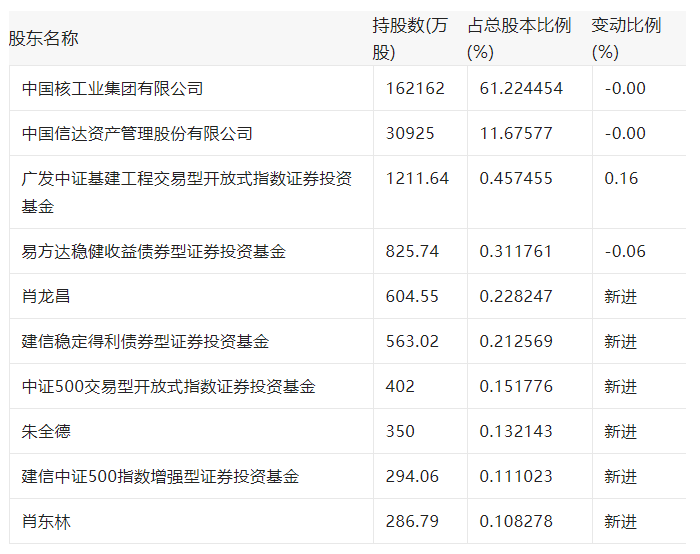The image size is (700, 554).
Task: Select shareholder 朱全德
Action: [46, 431]
